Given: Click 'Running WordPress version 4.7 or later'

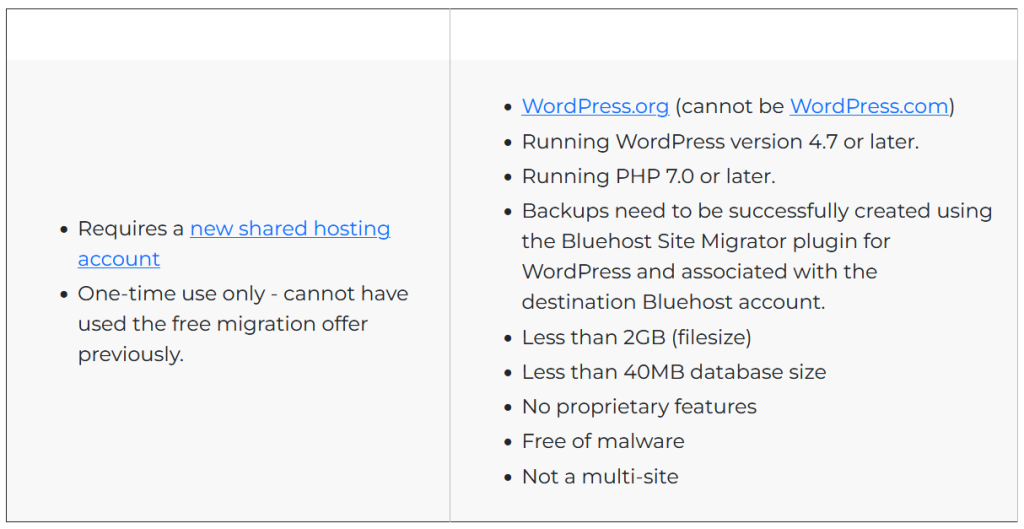Looking at the screenshot, I should [720, 142].
